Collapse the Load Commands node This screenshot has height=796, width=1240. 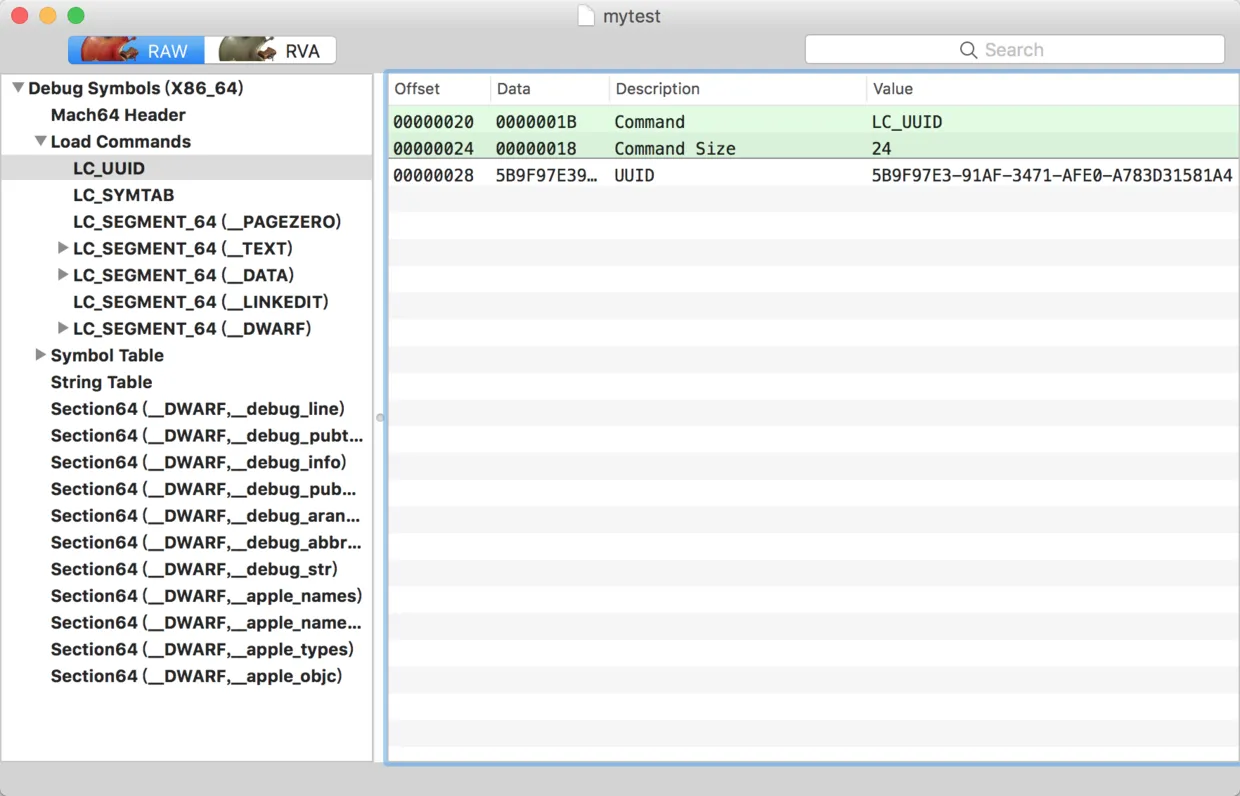[x=41, y=141]
